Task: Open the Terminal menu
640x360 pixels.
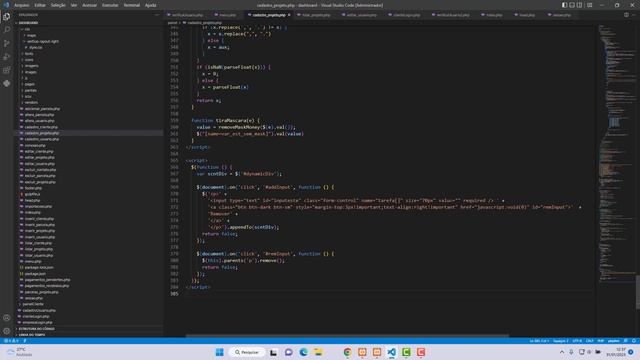Action: coord(131,5)
